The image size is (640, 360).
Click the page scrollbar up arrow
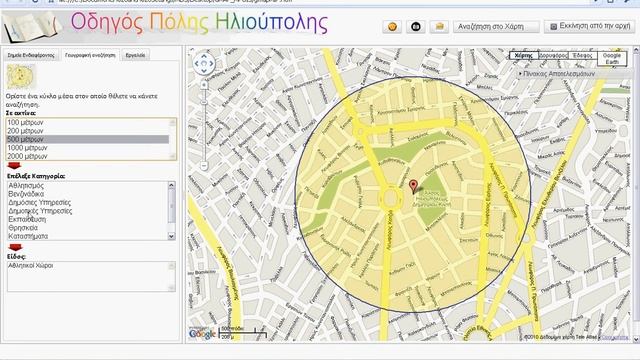[636, 50]
